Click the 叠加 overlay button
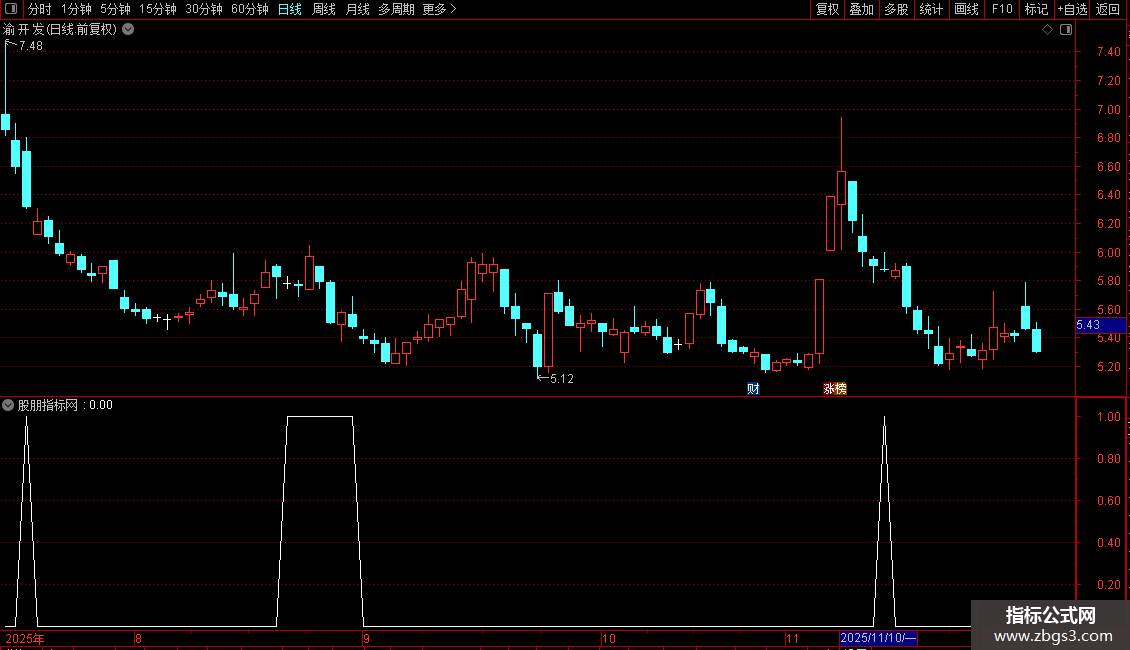Viewport: 1130px width, 650px height. click(861, 9)
